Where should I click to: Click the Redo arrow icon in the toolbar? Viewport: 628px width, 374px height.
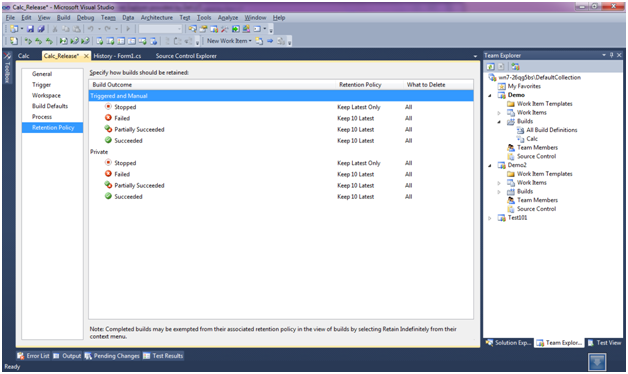(x=107, y=29)
